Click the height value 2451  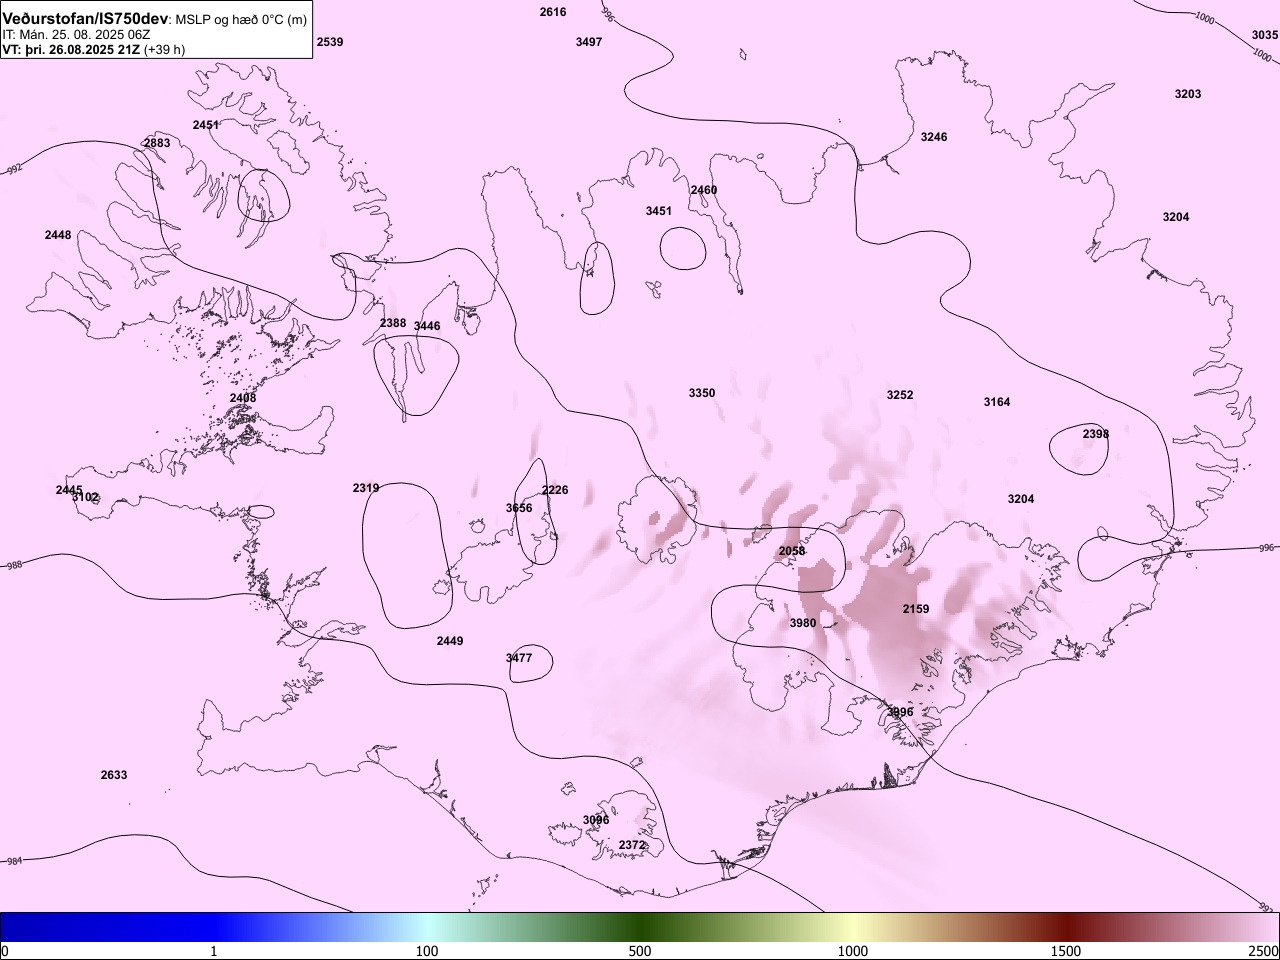coord(206,125)
